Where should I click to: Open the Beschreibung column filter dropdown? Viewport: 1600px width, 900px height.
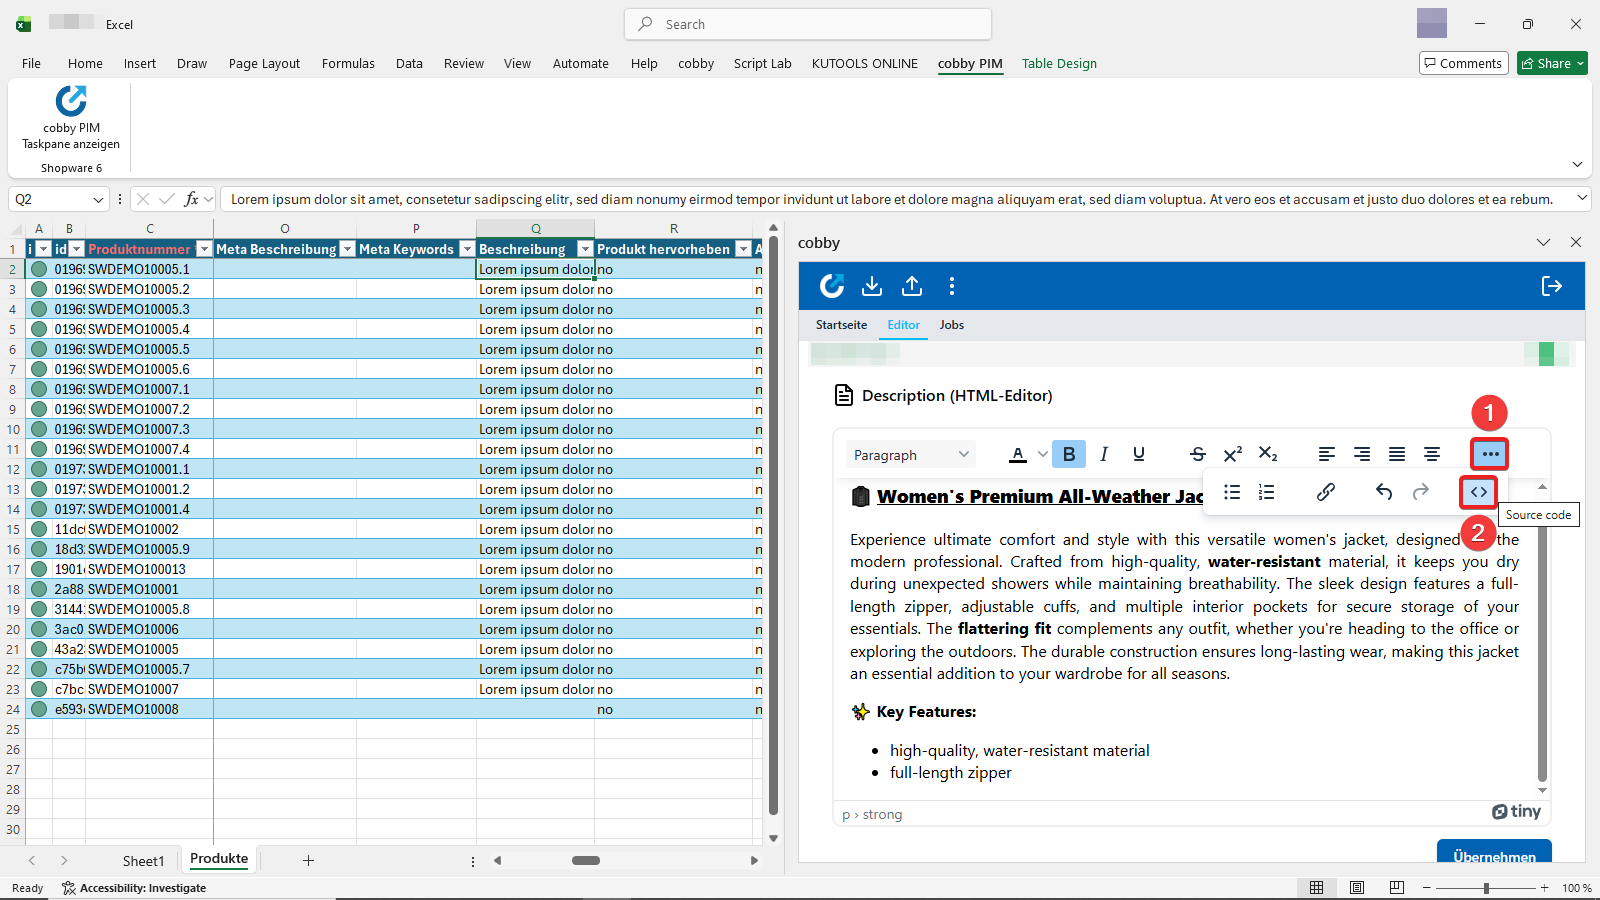point(585,248)
